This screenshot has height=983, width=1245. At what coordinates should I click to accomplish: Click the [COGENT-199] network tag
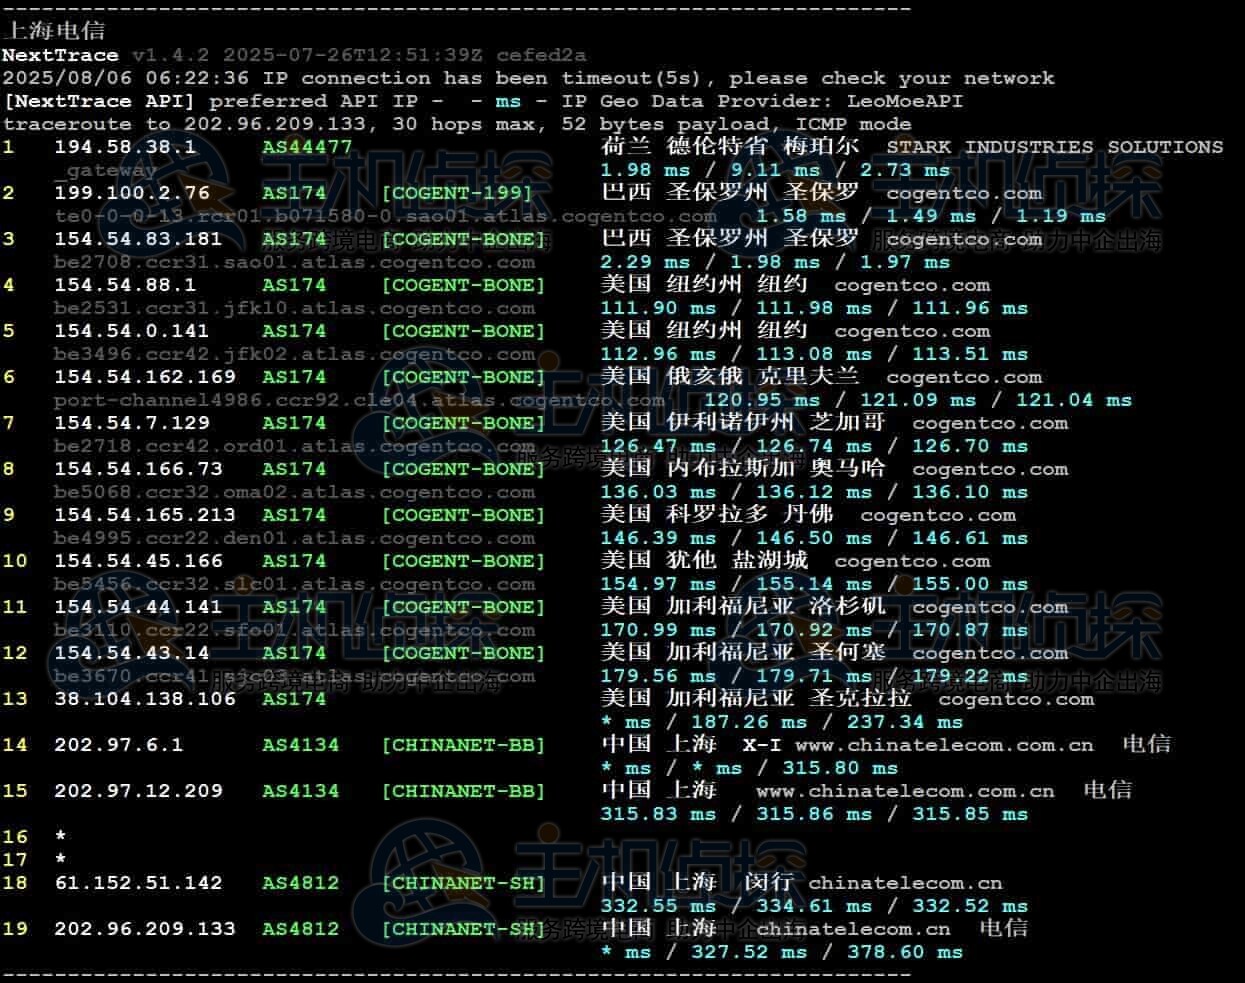pos(463,193)
